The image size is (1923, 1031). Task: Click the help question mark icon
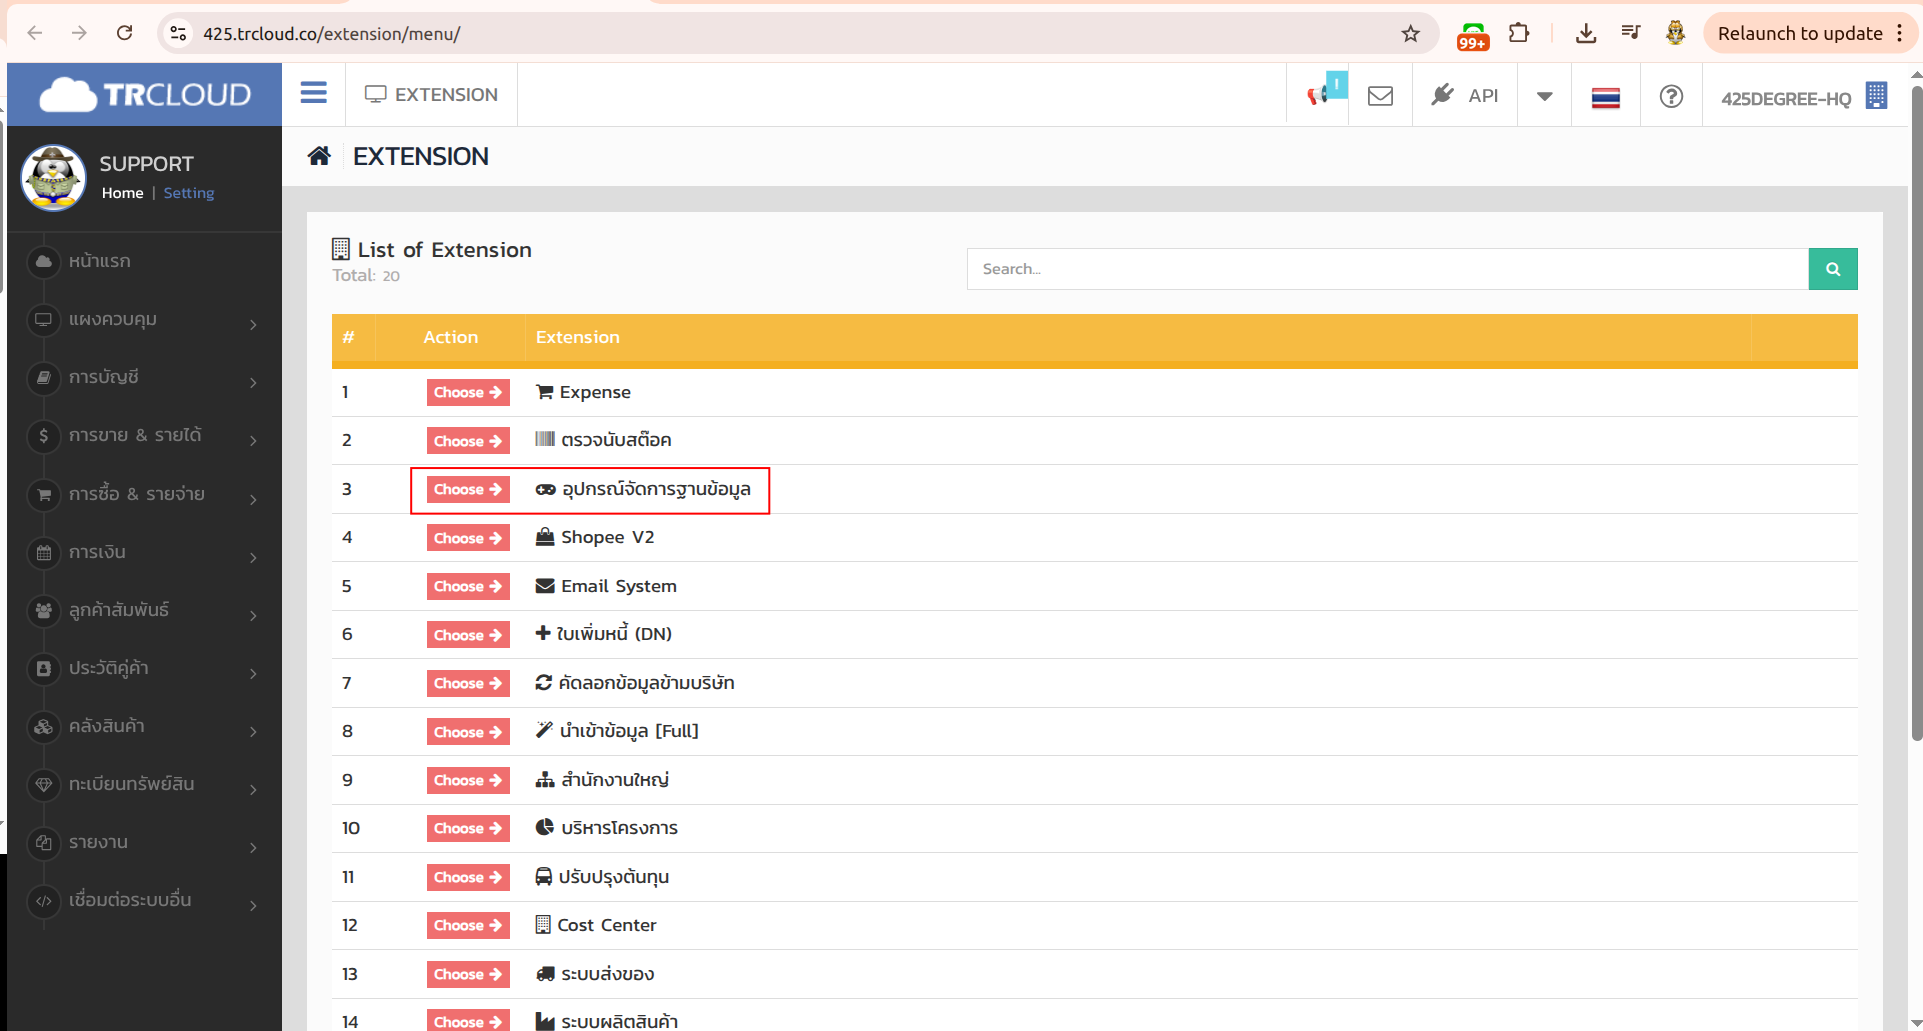[1670, 96]
